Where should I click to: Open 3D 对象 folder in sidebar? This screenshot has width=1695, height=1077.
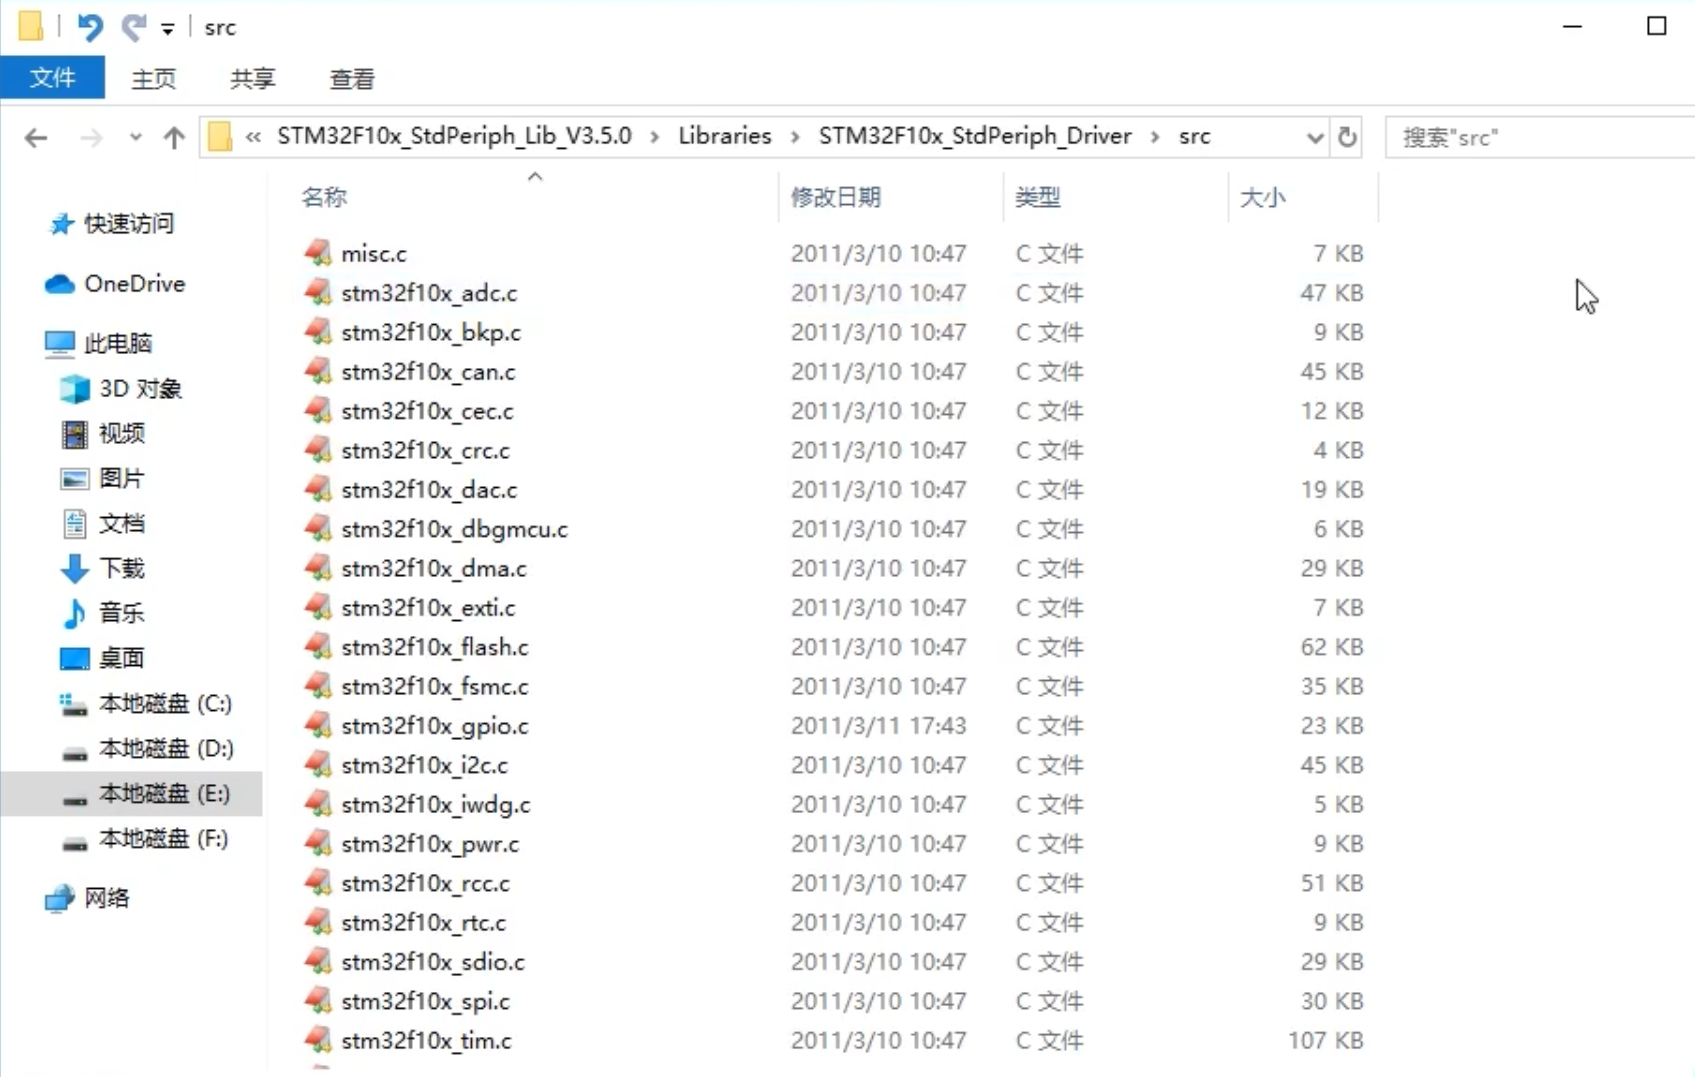click(x=121, y=389)
